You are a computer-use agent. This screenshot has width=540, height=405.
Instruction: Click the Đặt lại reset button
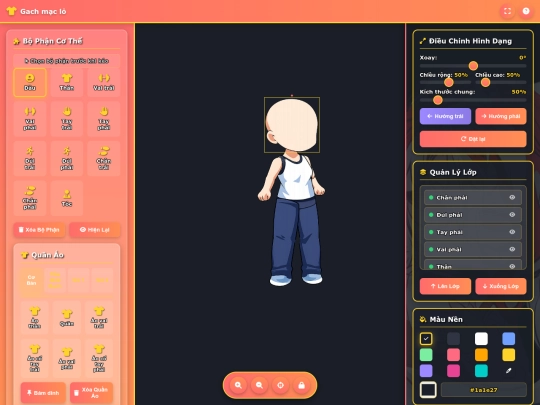point(473,139)
